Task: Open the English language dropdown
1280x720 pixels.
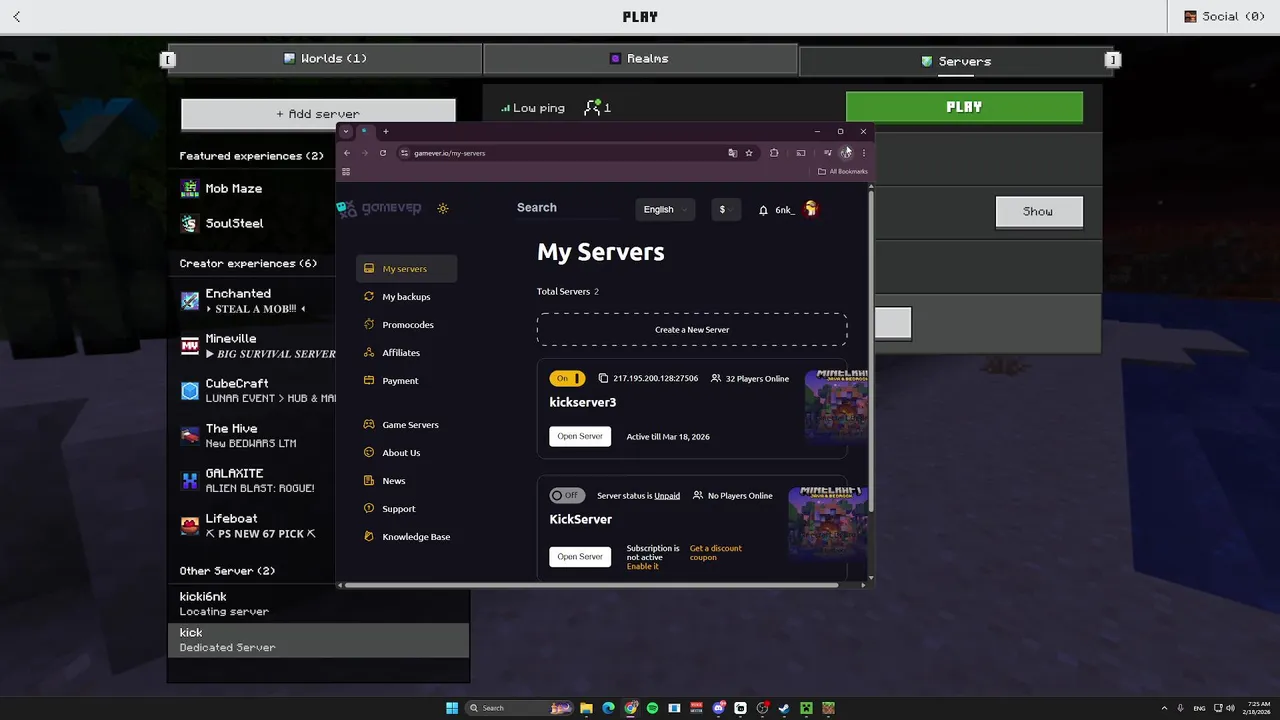Action: pyautogui.click(x=665, y=209)
